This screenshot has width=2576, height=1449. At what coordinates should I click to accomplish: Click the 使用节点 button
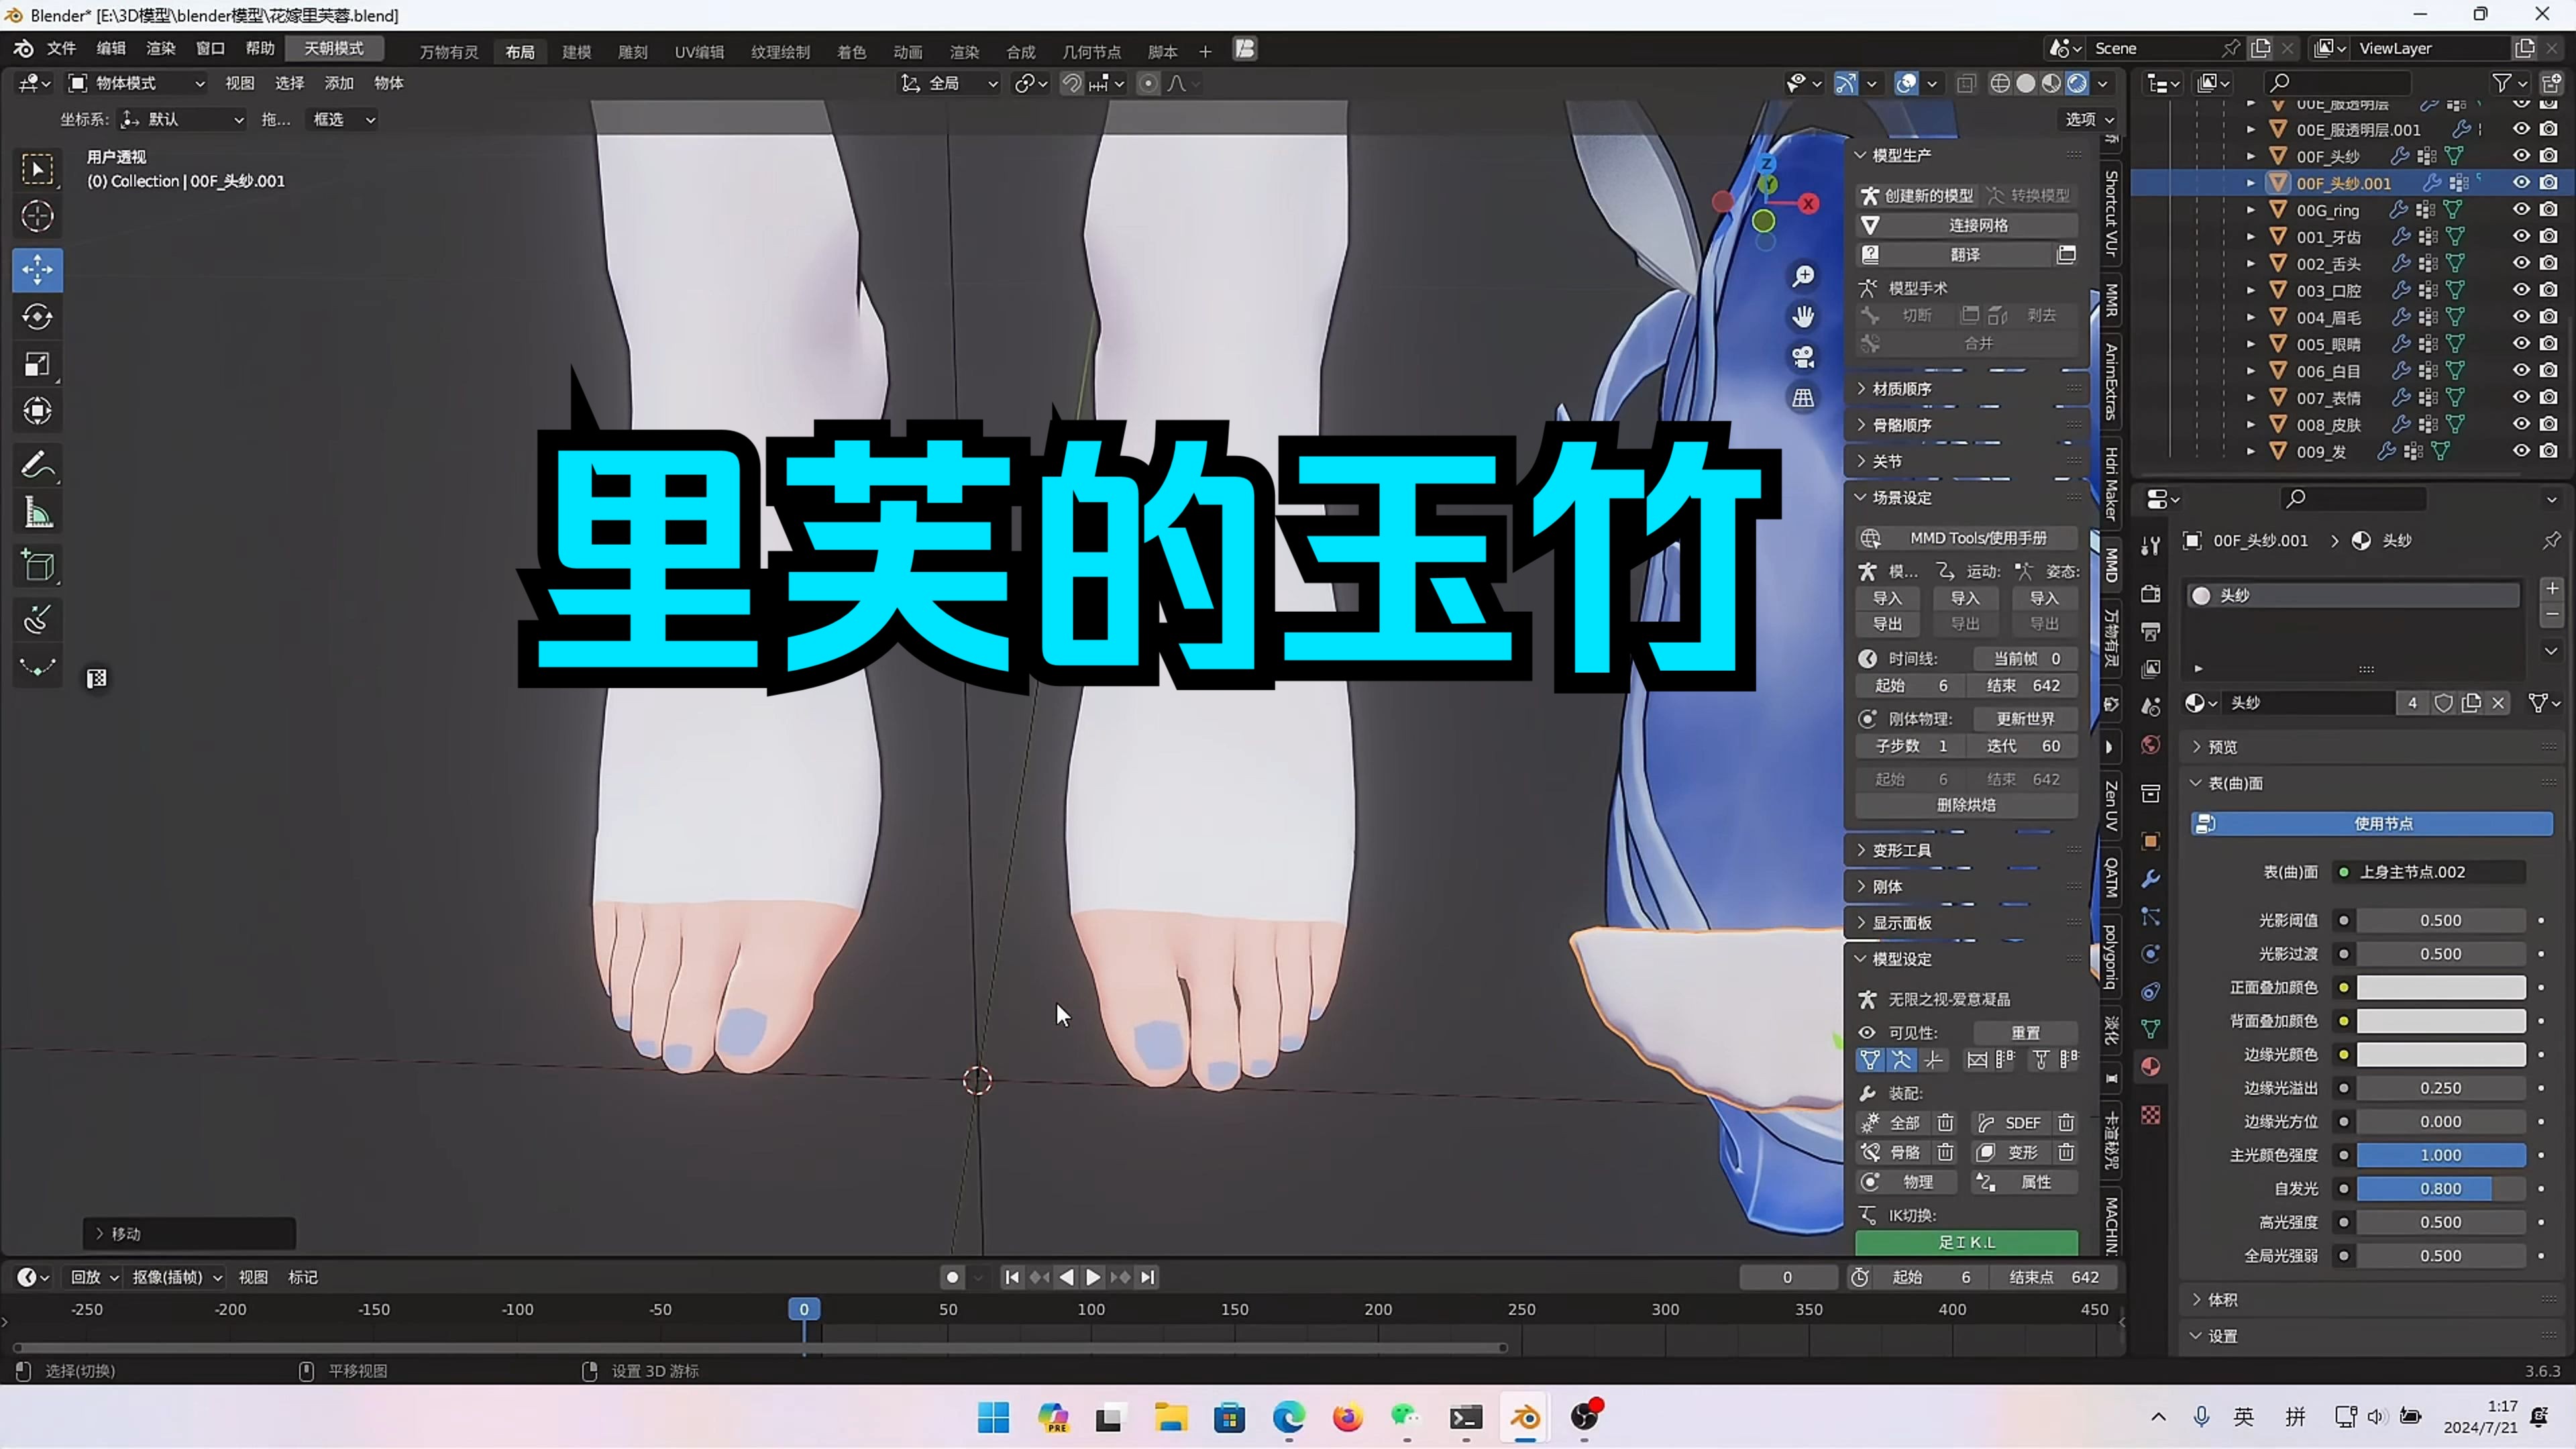[x=2372, y=823]
